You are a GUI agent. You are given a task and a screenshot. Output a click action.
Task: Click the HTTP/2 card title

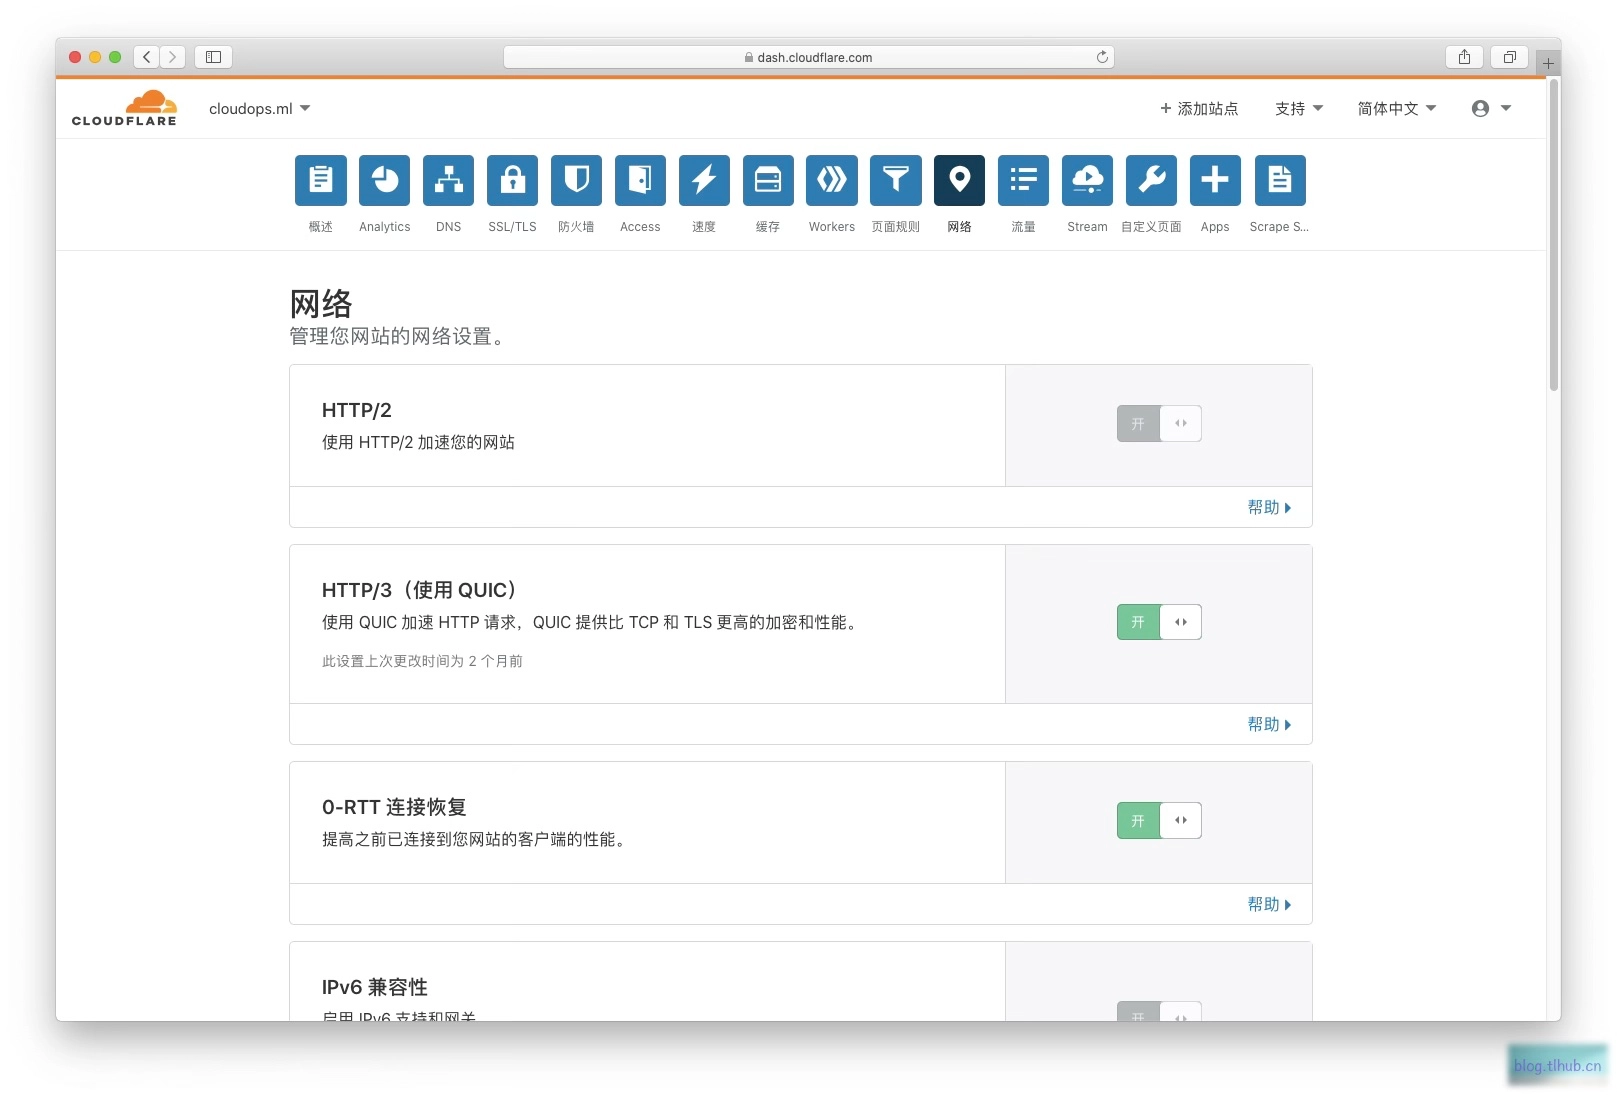pyautogui.click(x=357, y=410)
